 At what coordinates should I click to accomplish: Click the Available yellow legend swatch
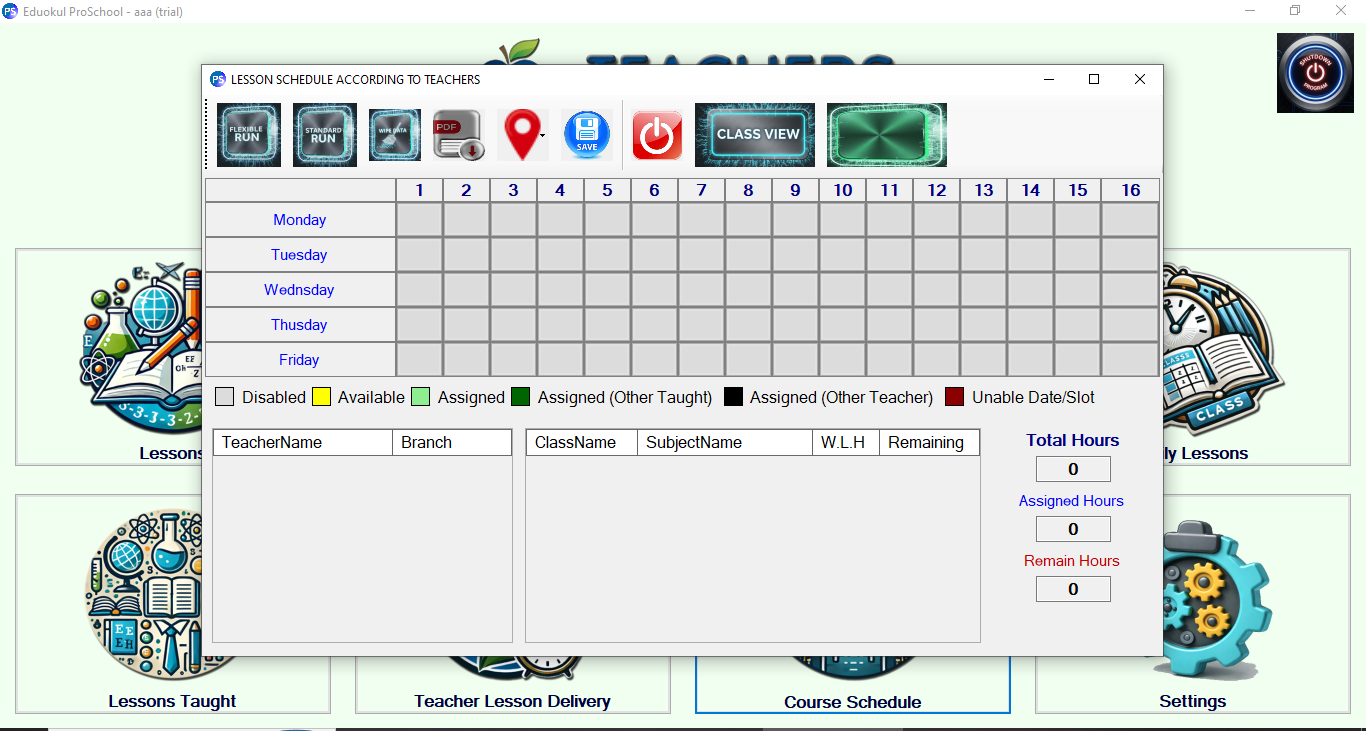pos(321,397)
